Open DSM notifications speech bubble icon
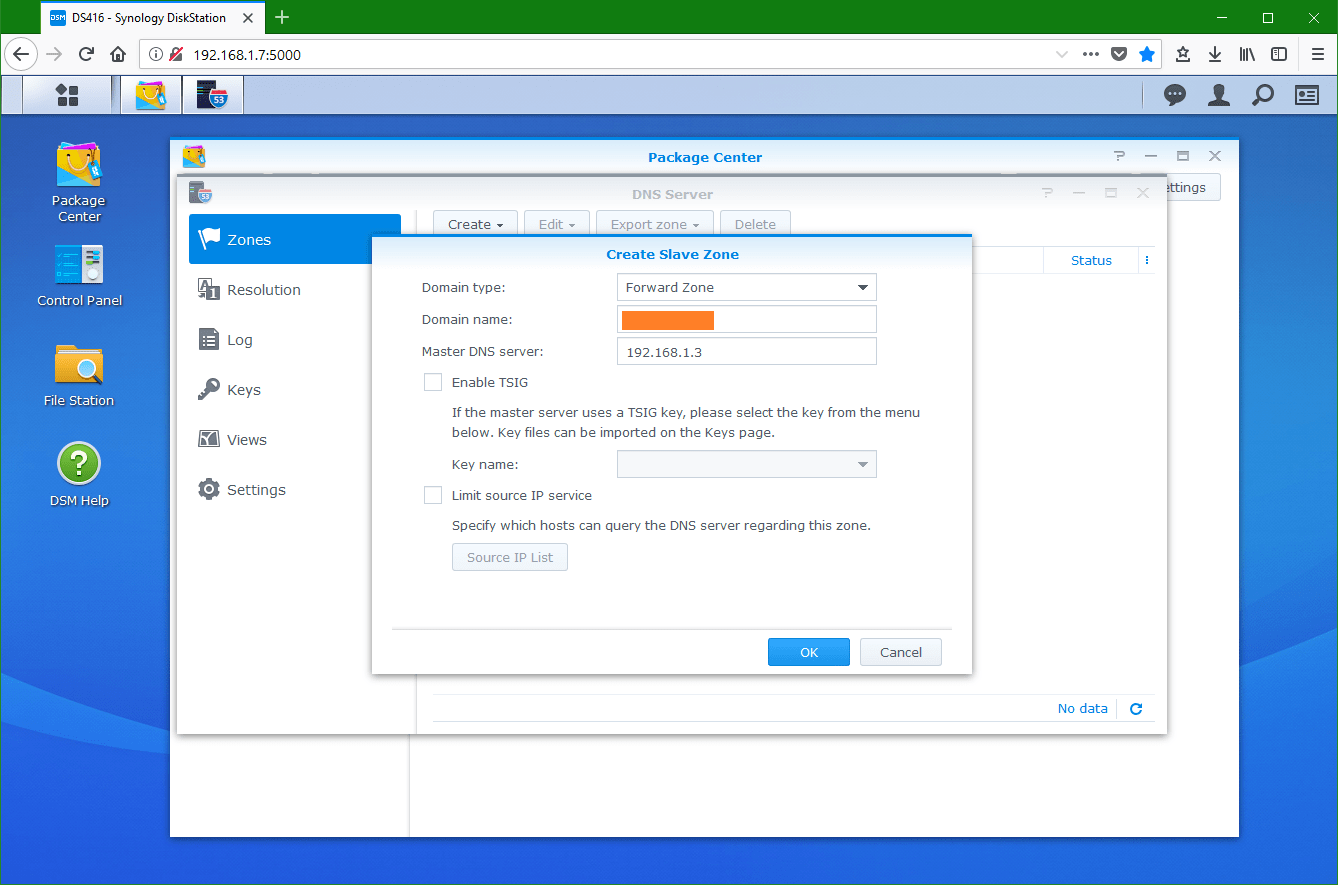This screenshot has height=885, width=1338. click(x=1175, y=95)
